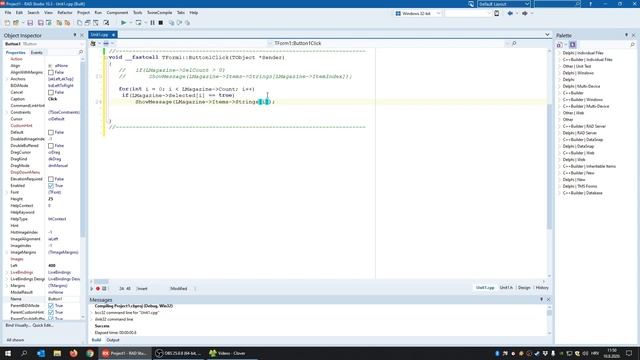
Task: Click the Open file toolbar icon
Action: click(x=16, y=23)
